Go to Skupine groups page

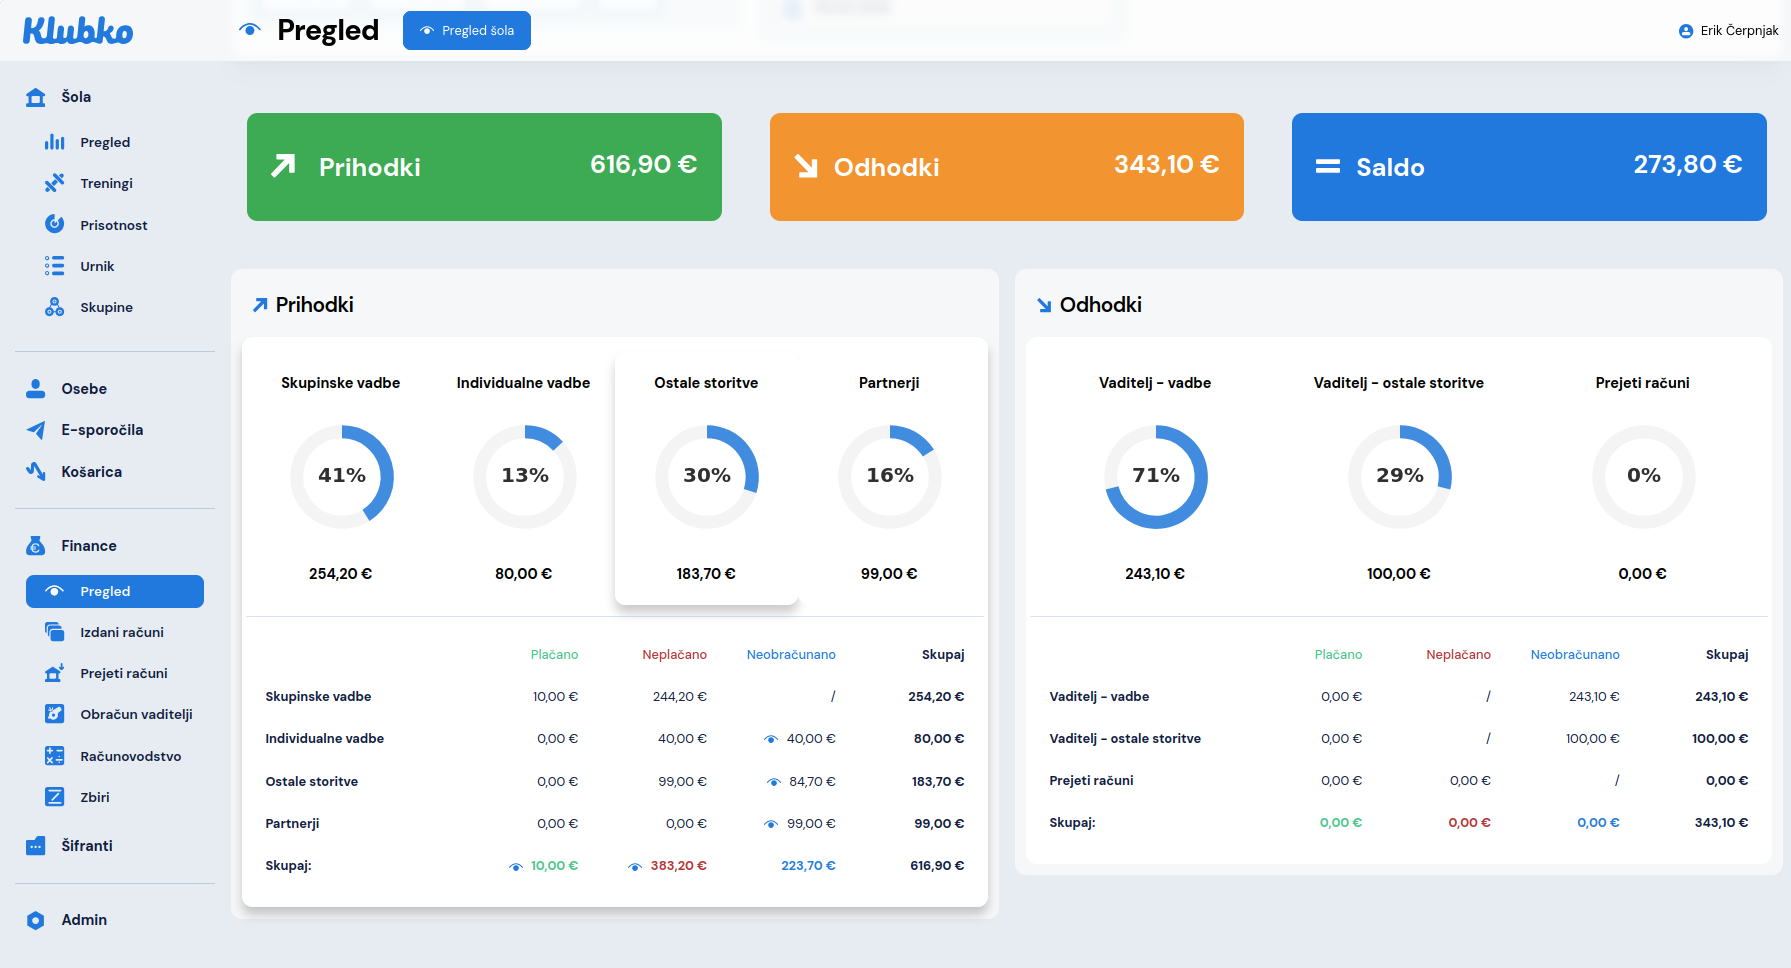coord(106,307)
